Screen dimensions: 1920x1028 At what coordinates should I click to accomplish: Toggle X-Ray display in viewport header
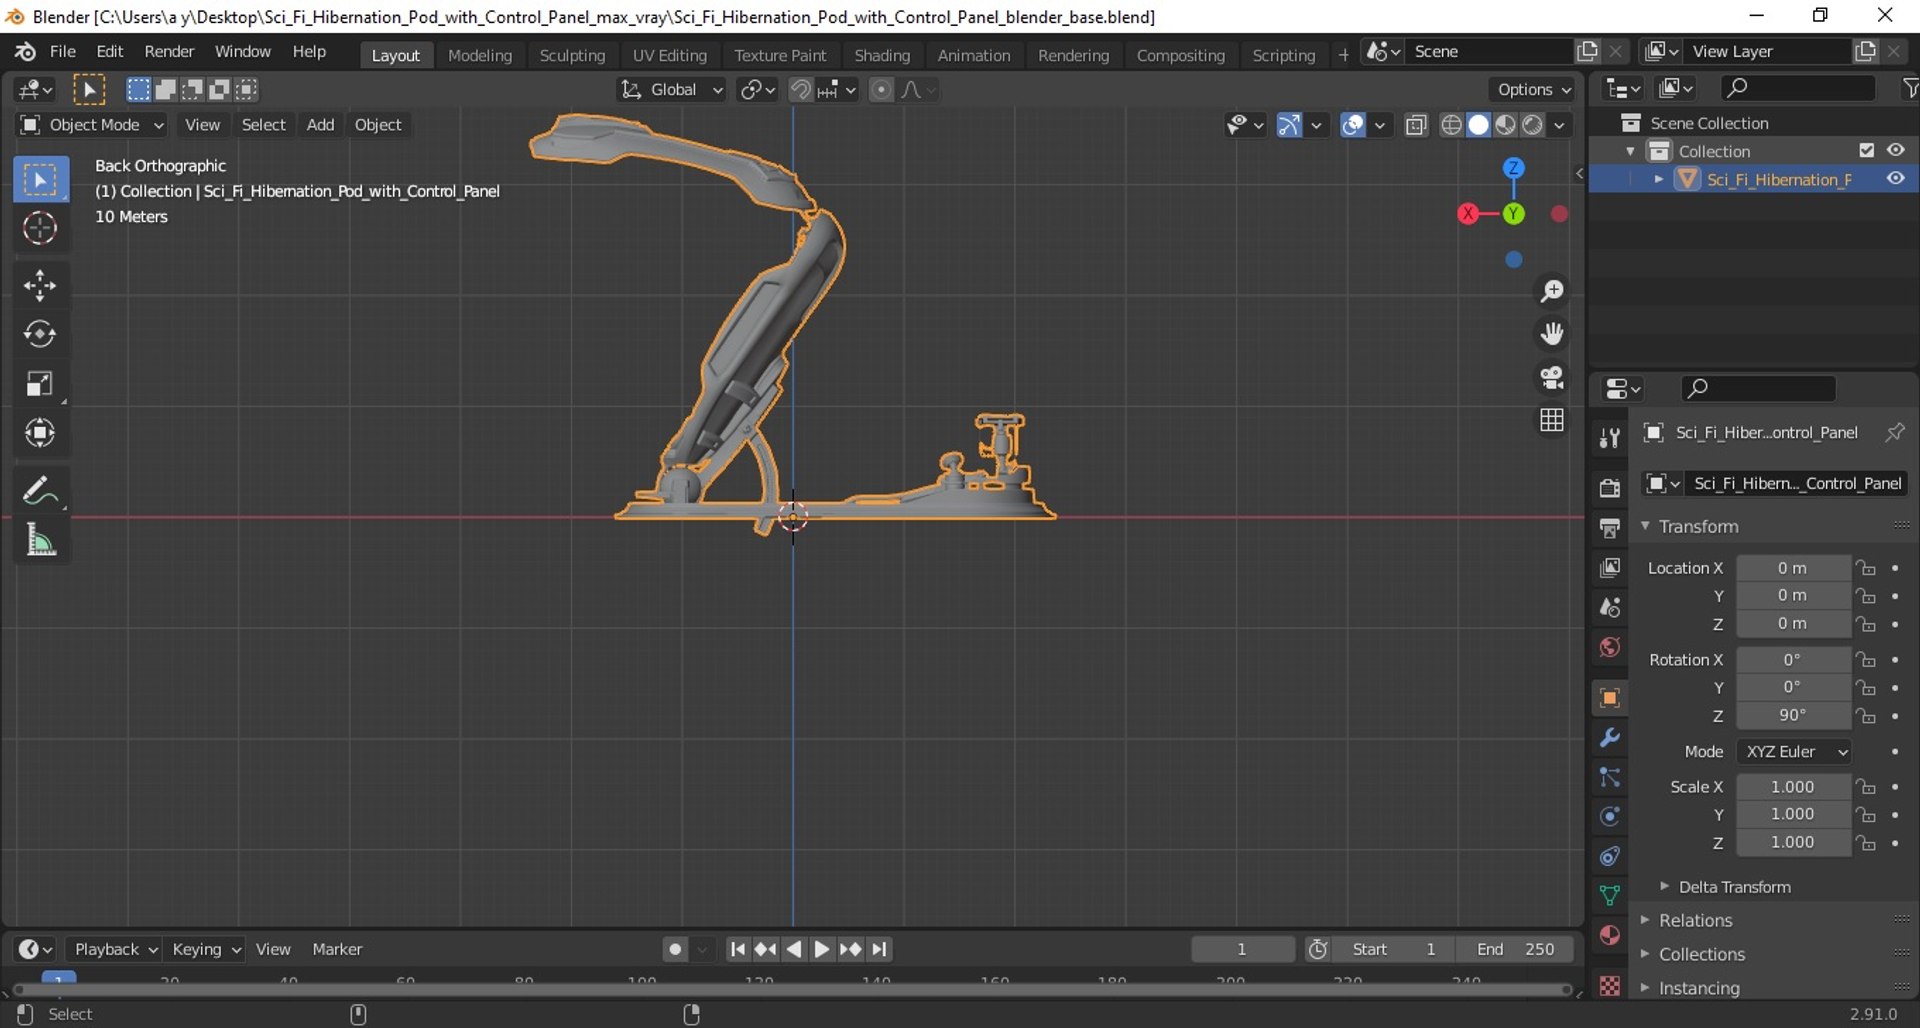(1416, 125)
